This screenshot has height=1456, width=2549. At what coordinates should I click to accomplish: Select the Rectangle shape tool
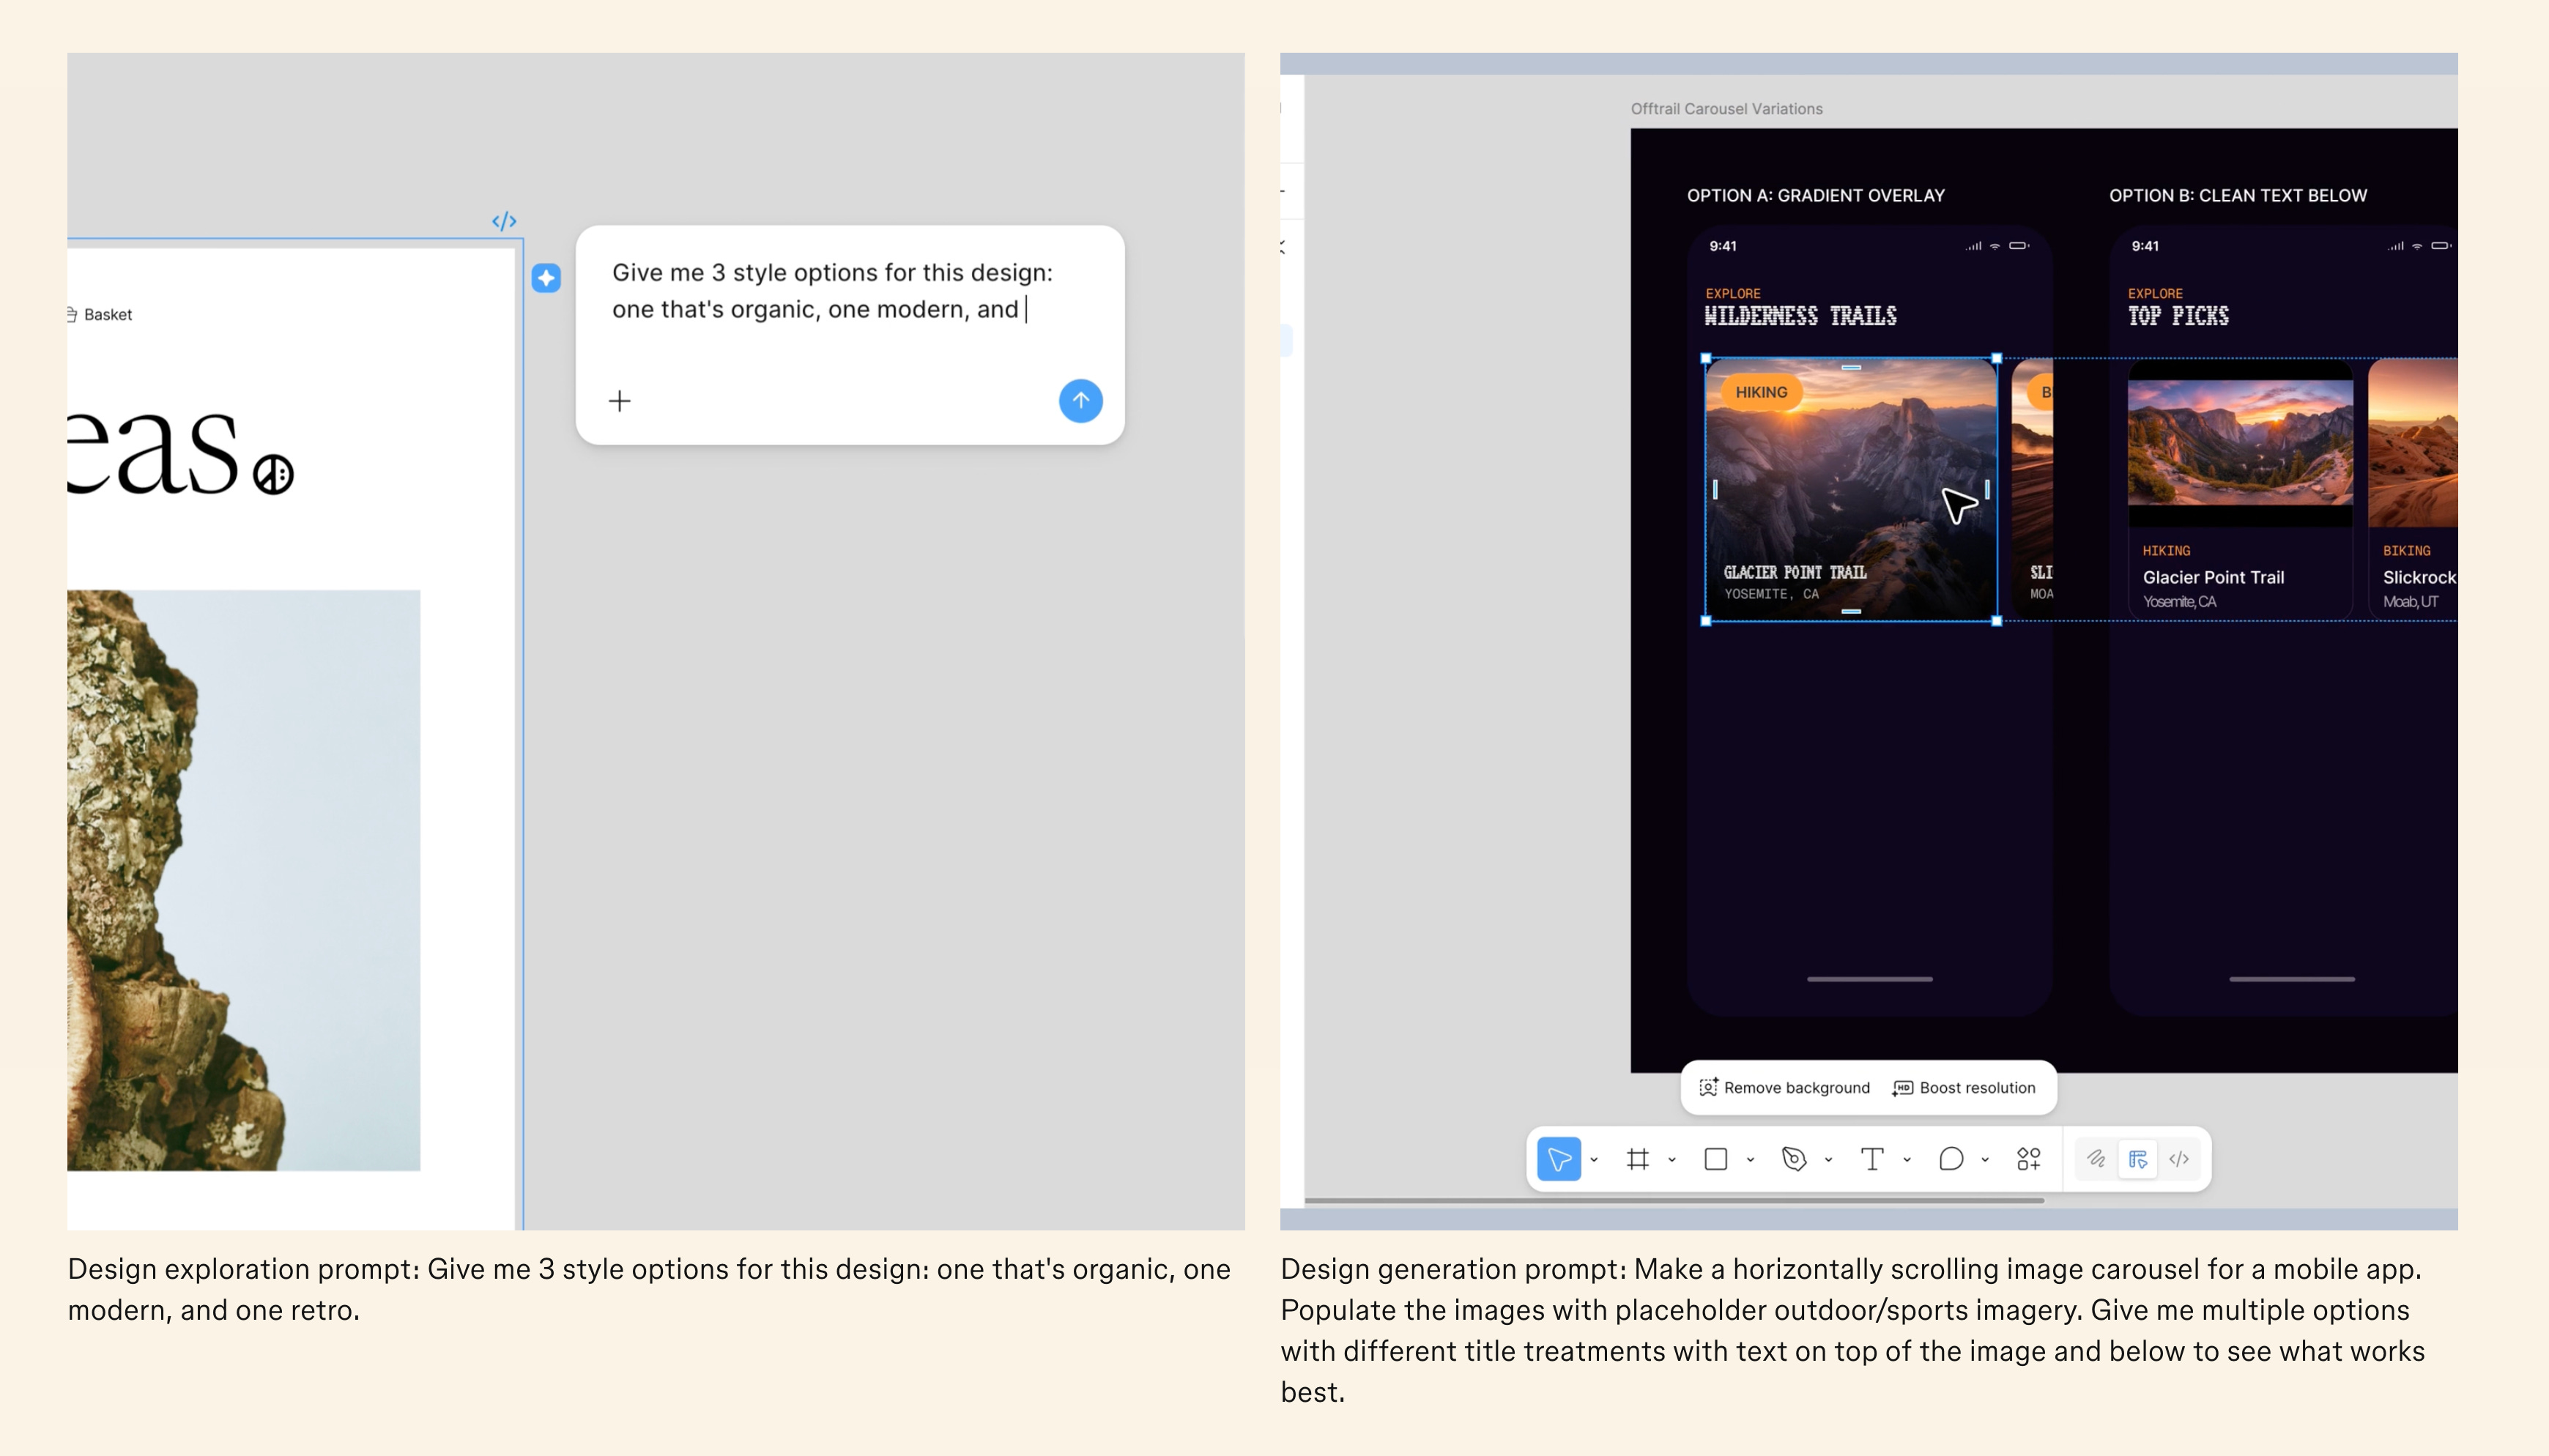click(x=1715, y=1159)
